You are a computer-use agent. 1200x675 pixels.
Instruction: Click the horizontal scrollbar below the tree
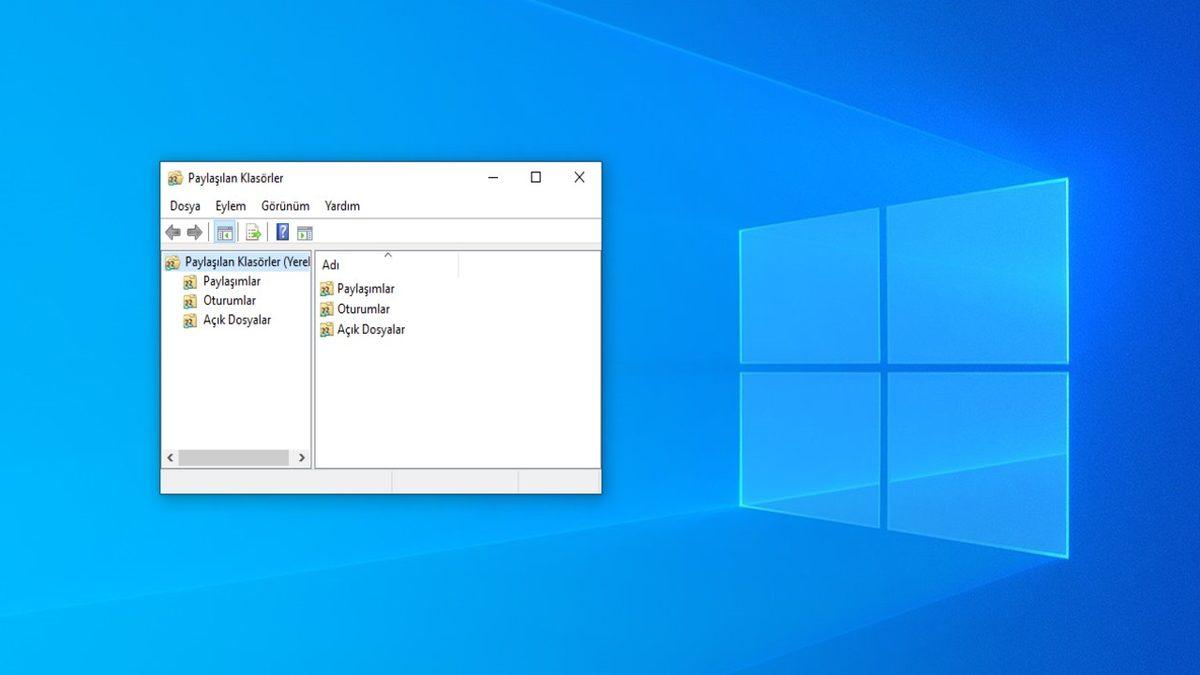[x=235, y=457]
